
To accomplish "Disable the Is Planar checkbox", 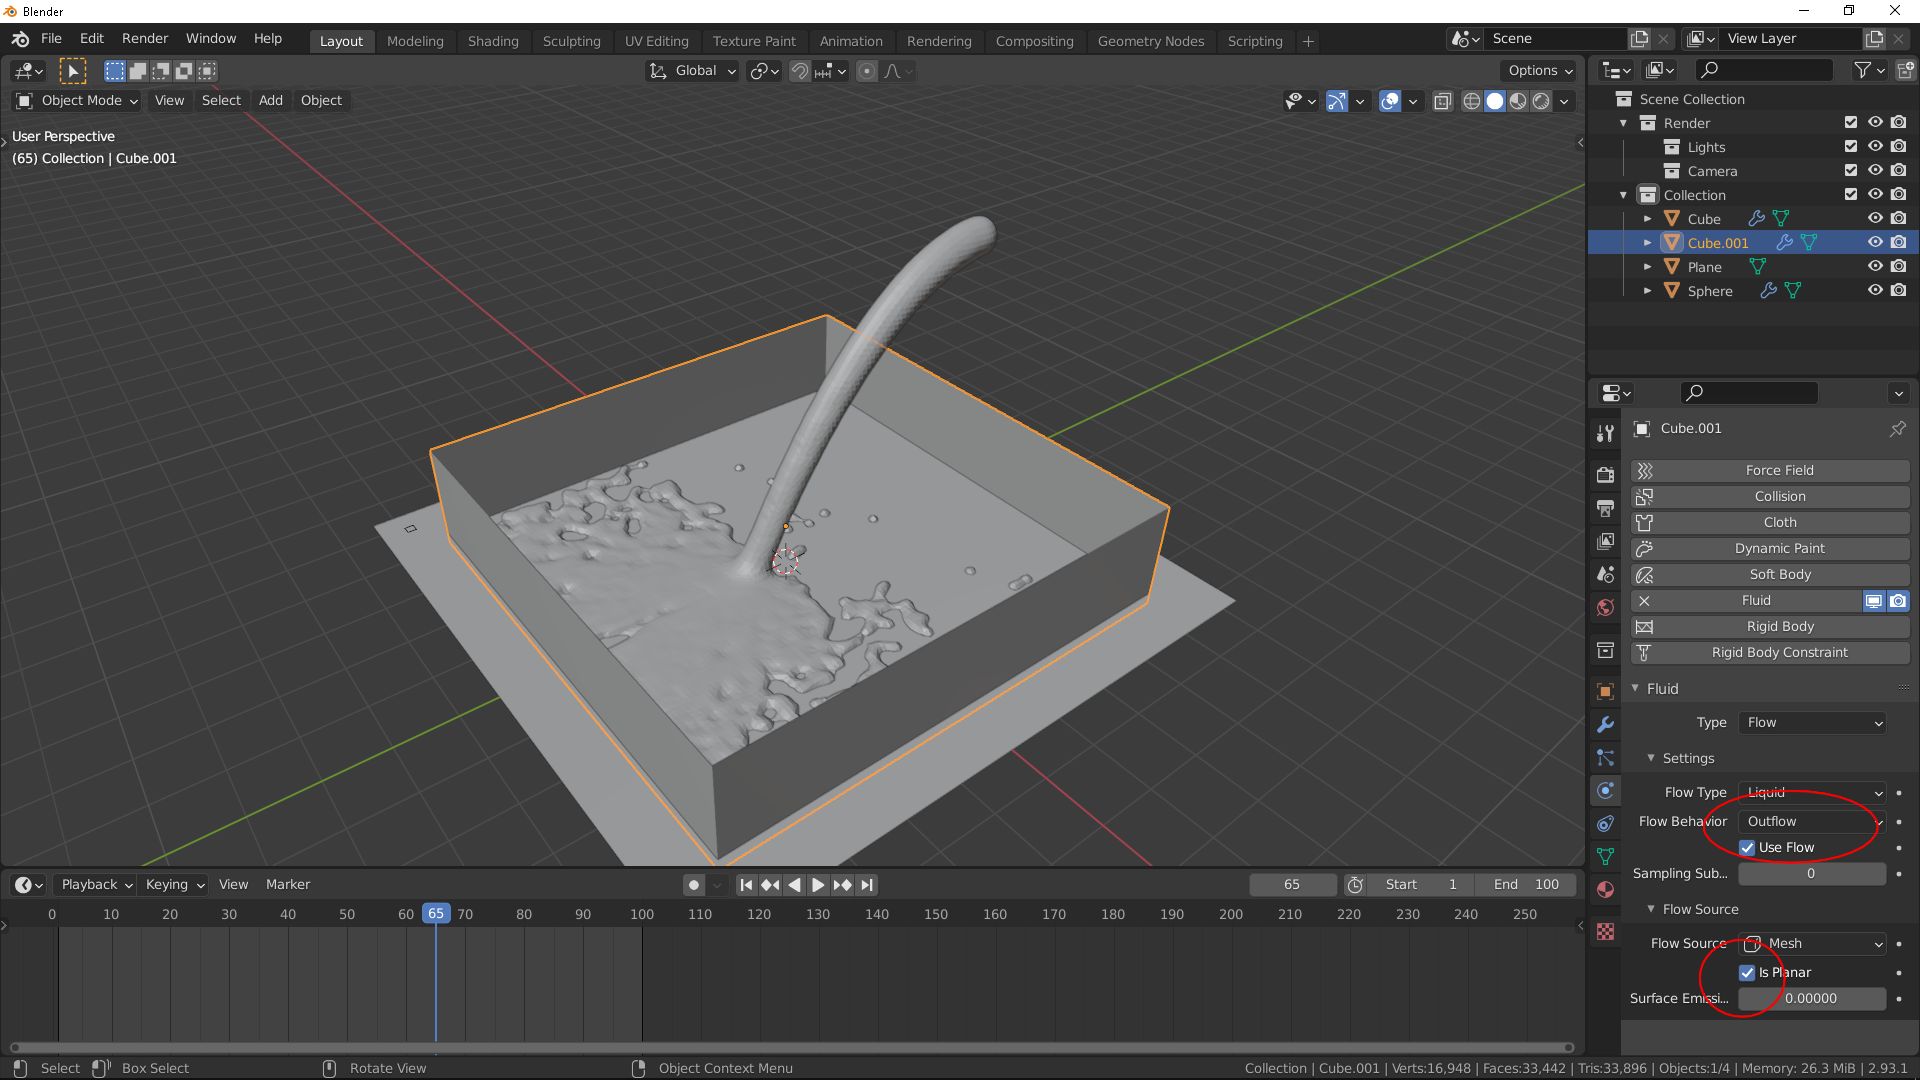I will click(x=1747, y=972).
